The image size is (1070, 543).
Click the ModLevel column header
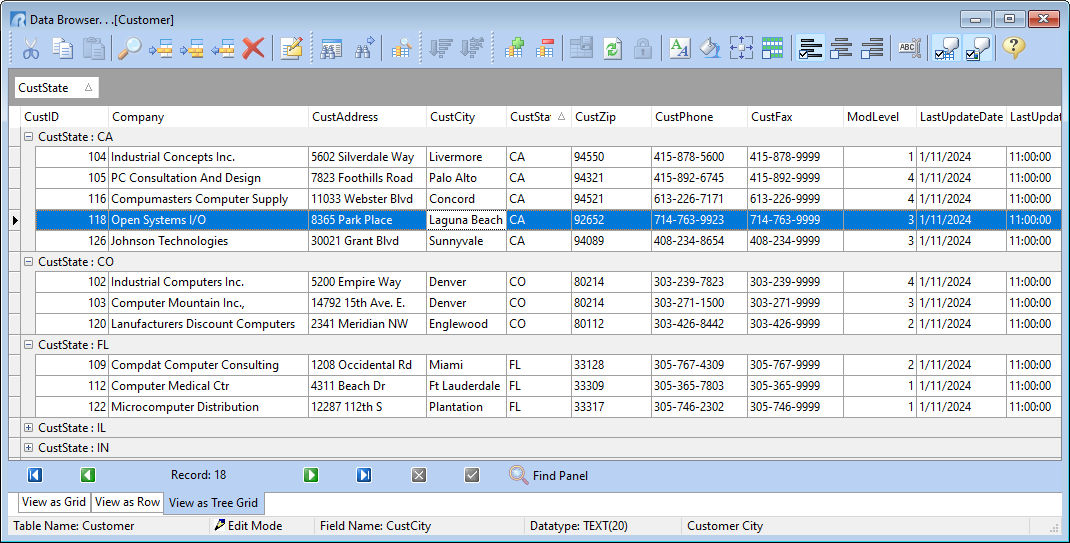coord(880,117)
